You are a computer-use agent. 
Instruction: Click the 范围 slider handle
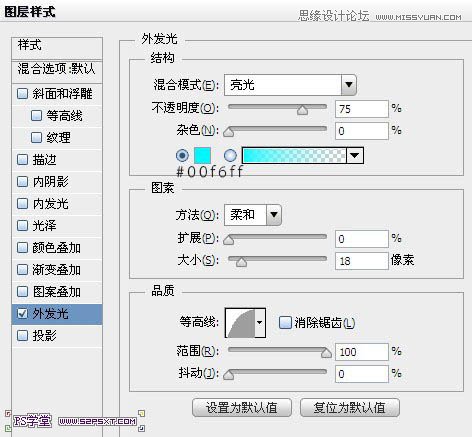point(326,352)
